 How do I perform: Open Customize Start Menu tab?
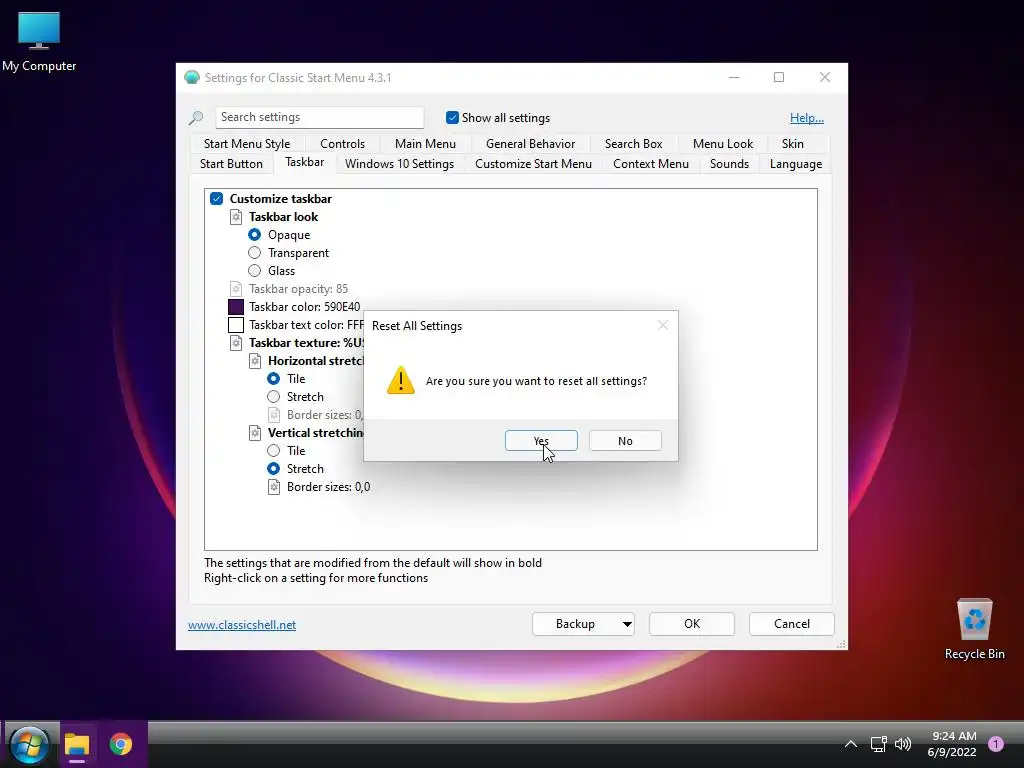pos(534,164)
